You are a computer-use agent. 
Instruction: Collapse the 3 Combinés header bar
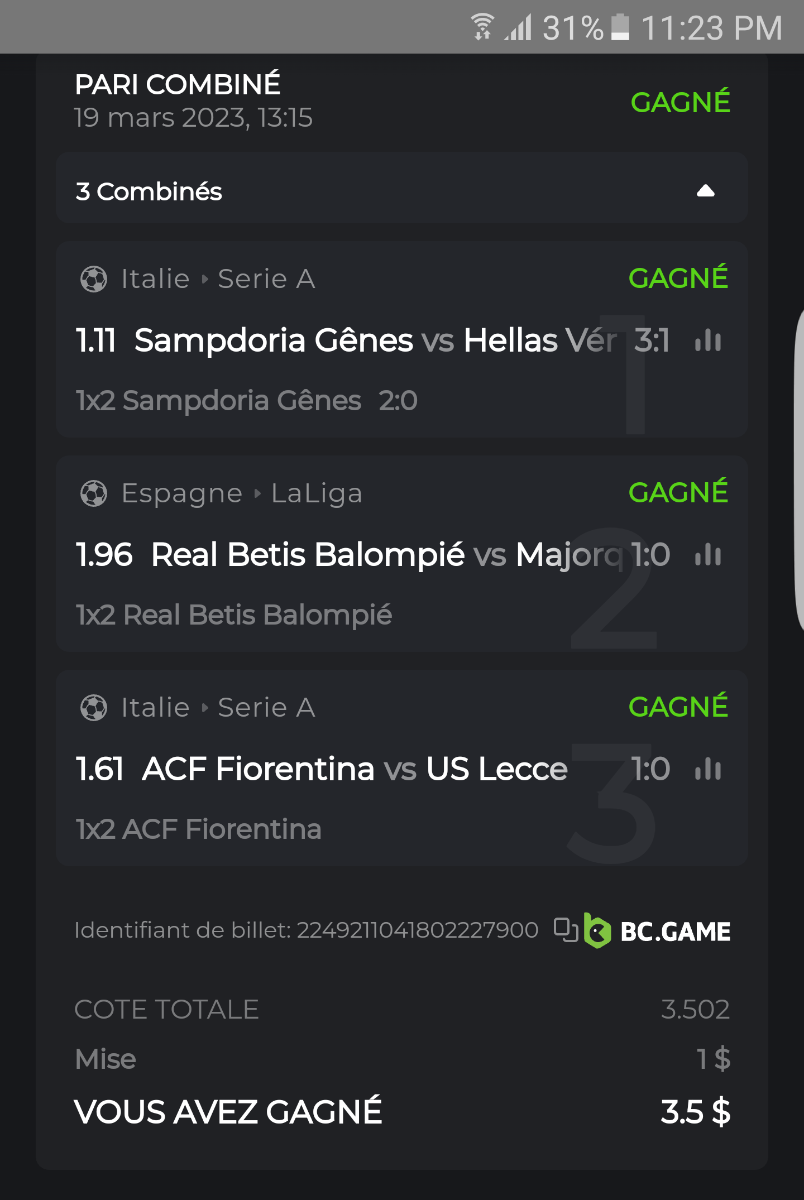pos(400,188)
